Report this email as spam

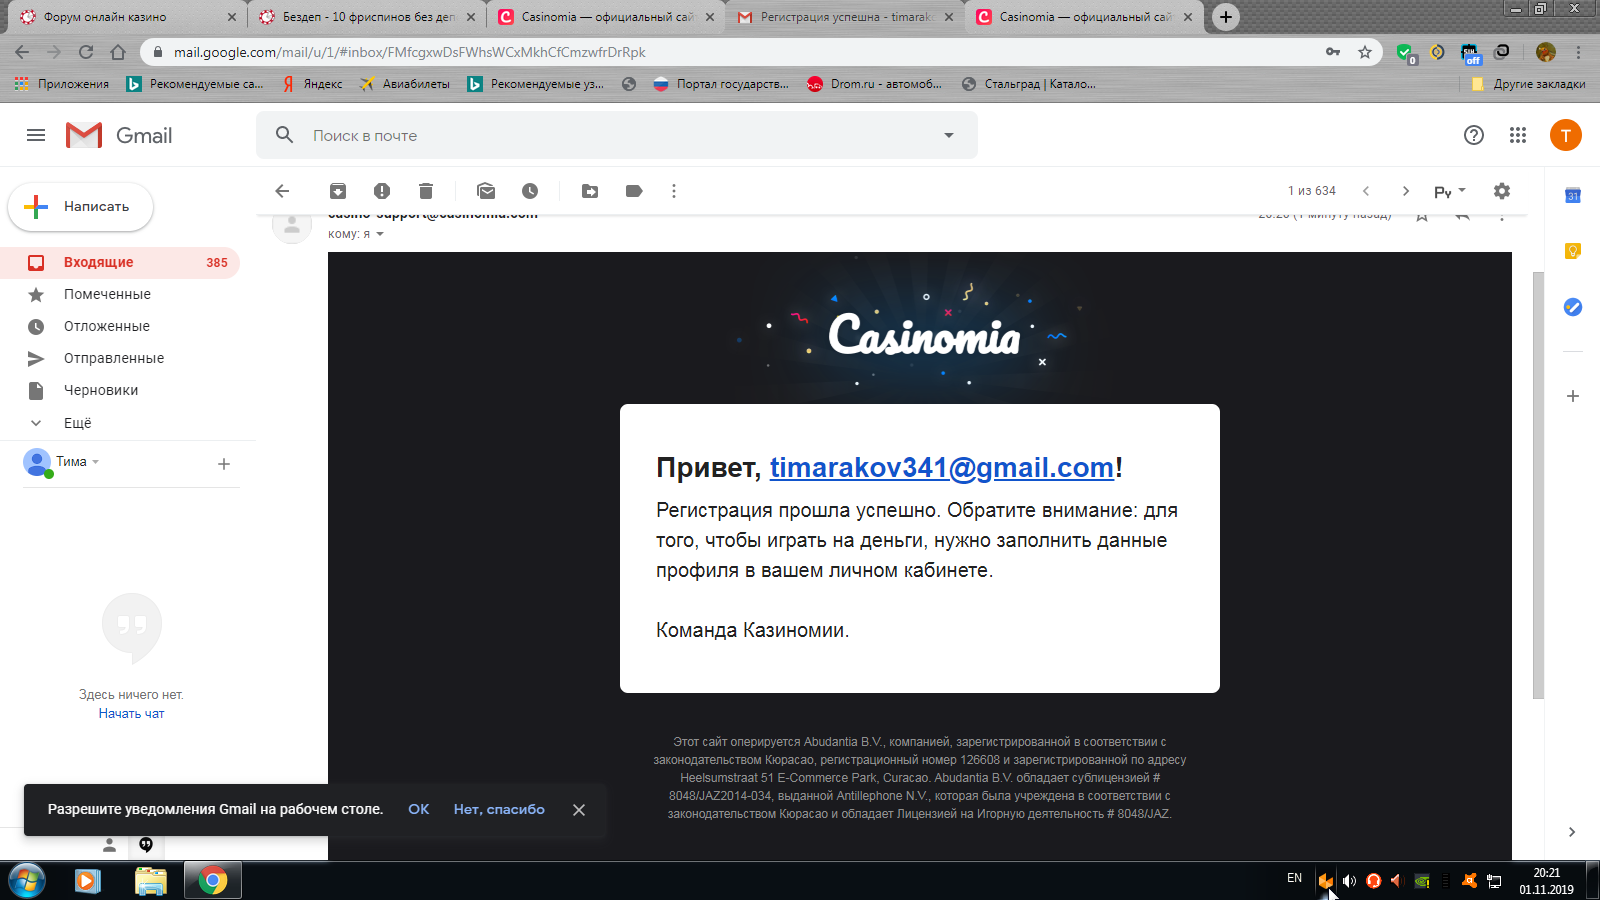(x=382, y=191)
